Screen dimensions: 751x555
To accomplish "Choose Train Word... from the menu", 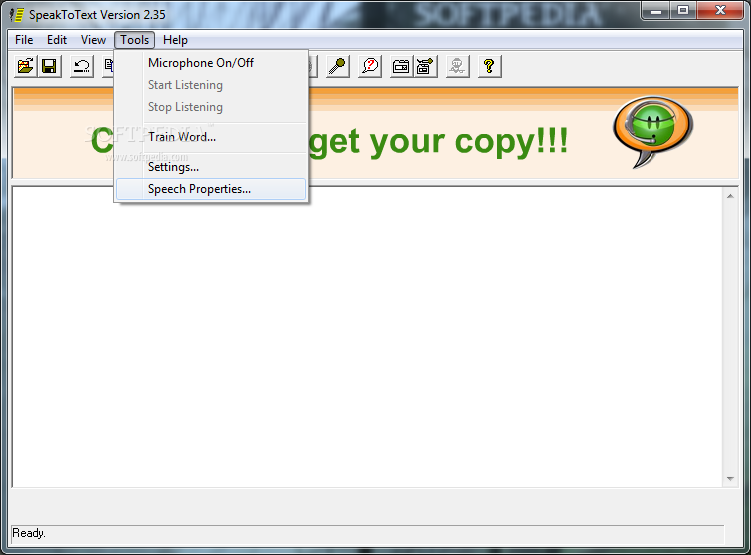I will [211, 137].
